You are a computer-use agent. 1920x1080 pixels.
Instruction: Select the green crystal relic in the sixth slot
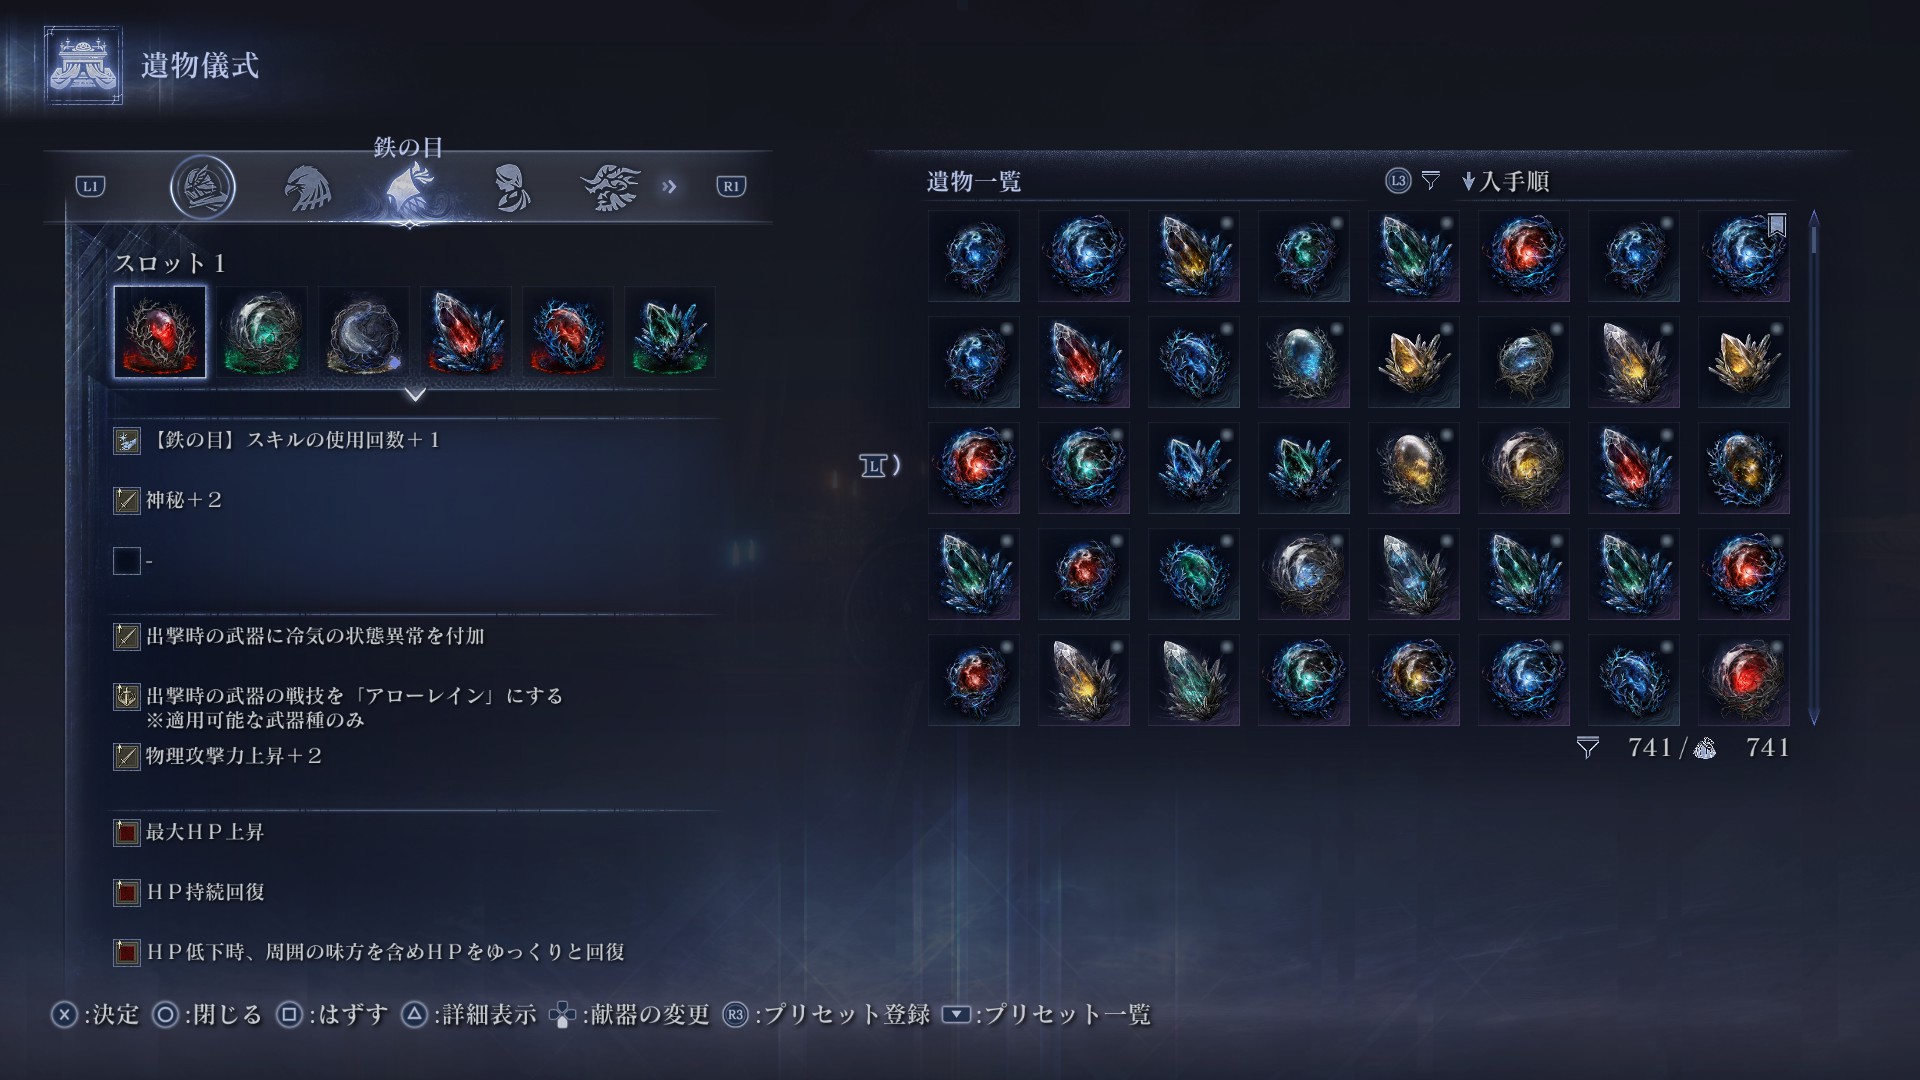click(x=670, y=332)
